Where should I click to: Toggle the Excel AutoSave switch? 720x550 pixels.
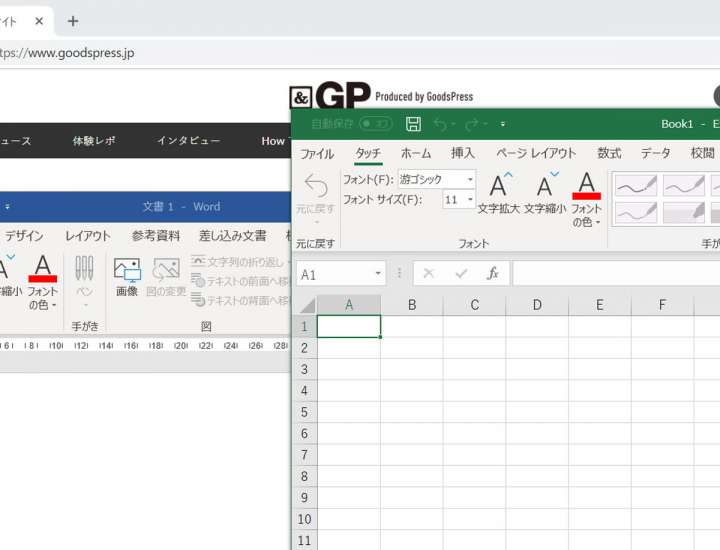coord(376,124)
